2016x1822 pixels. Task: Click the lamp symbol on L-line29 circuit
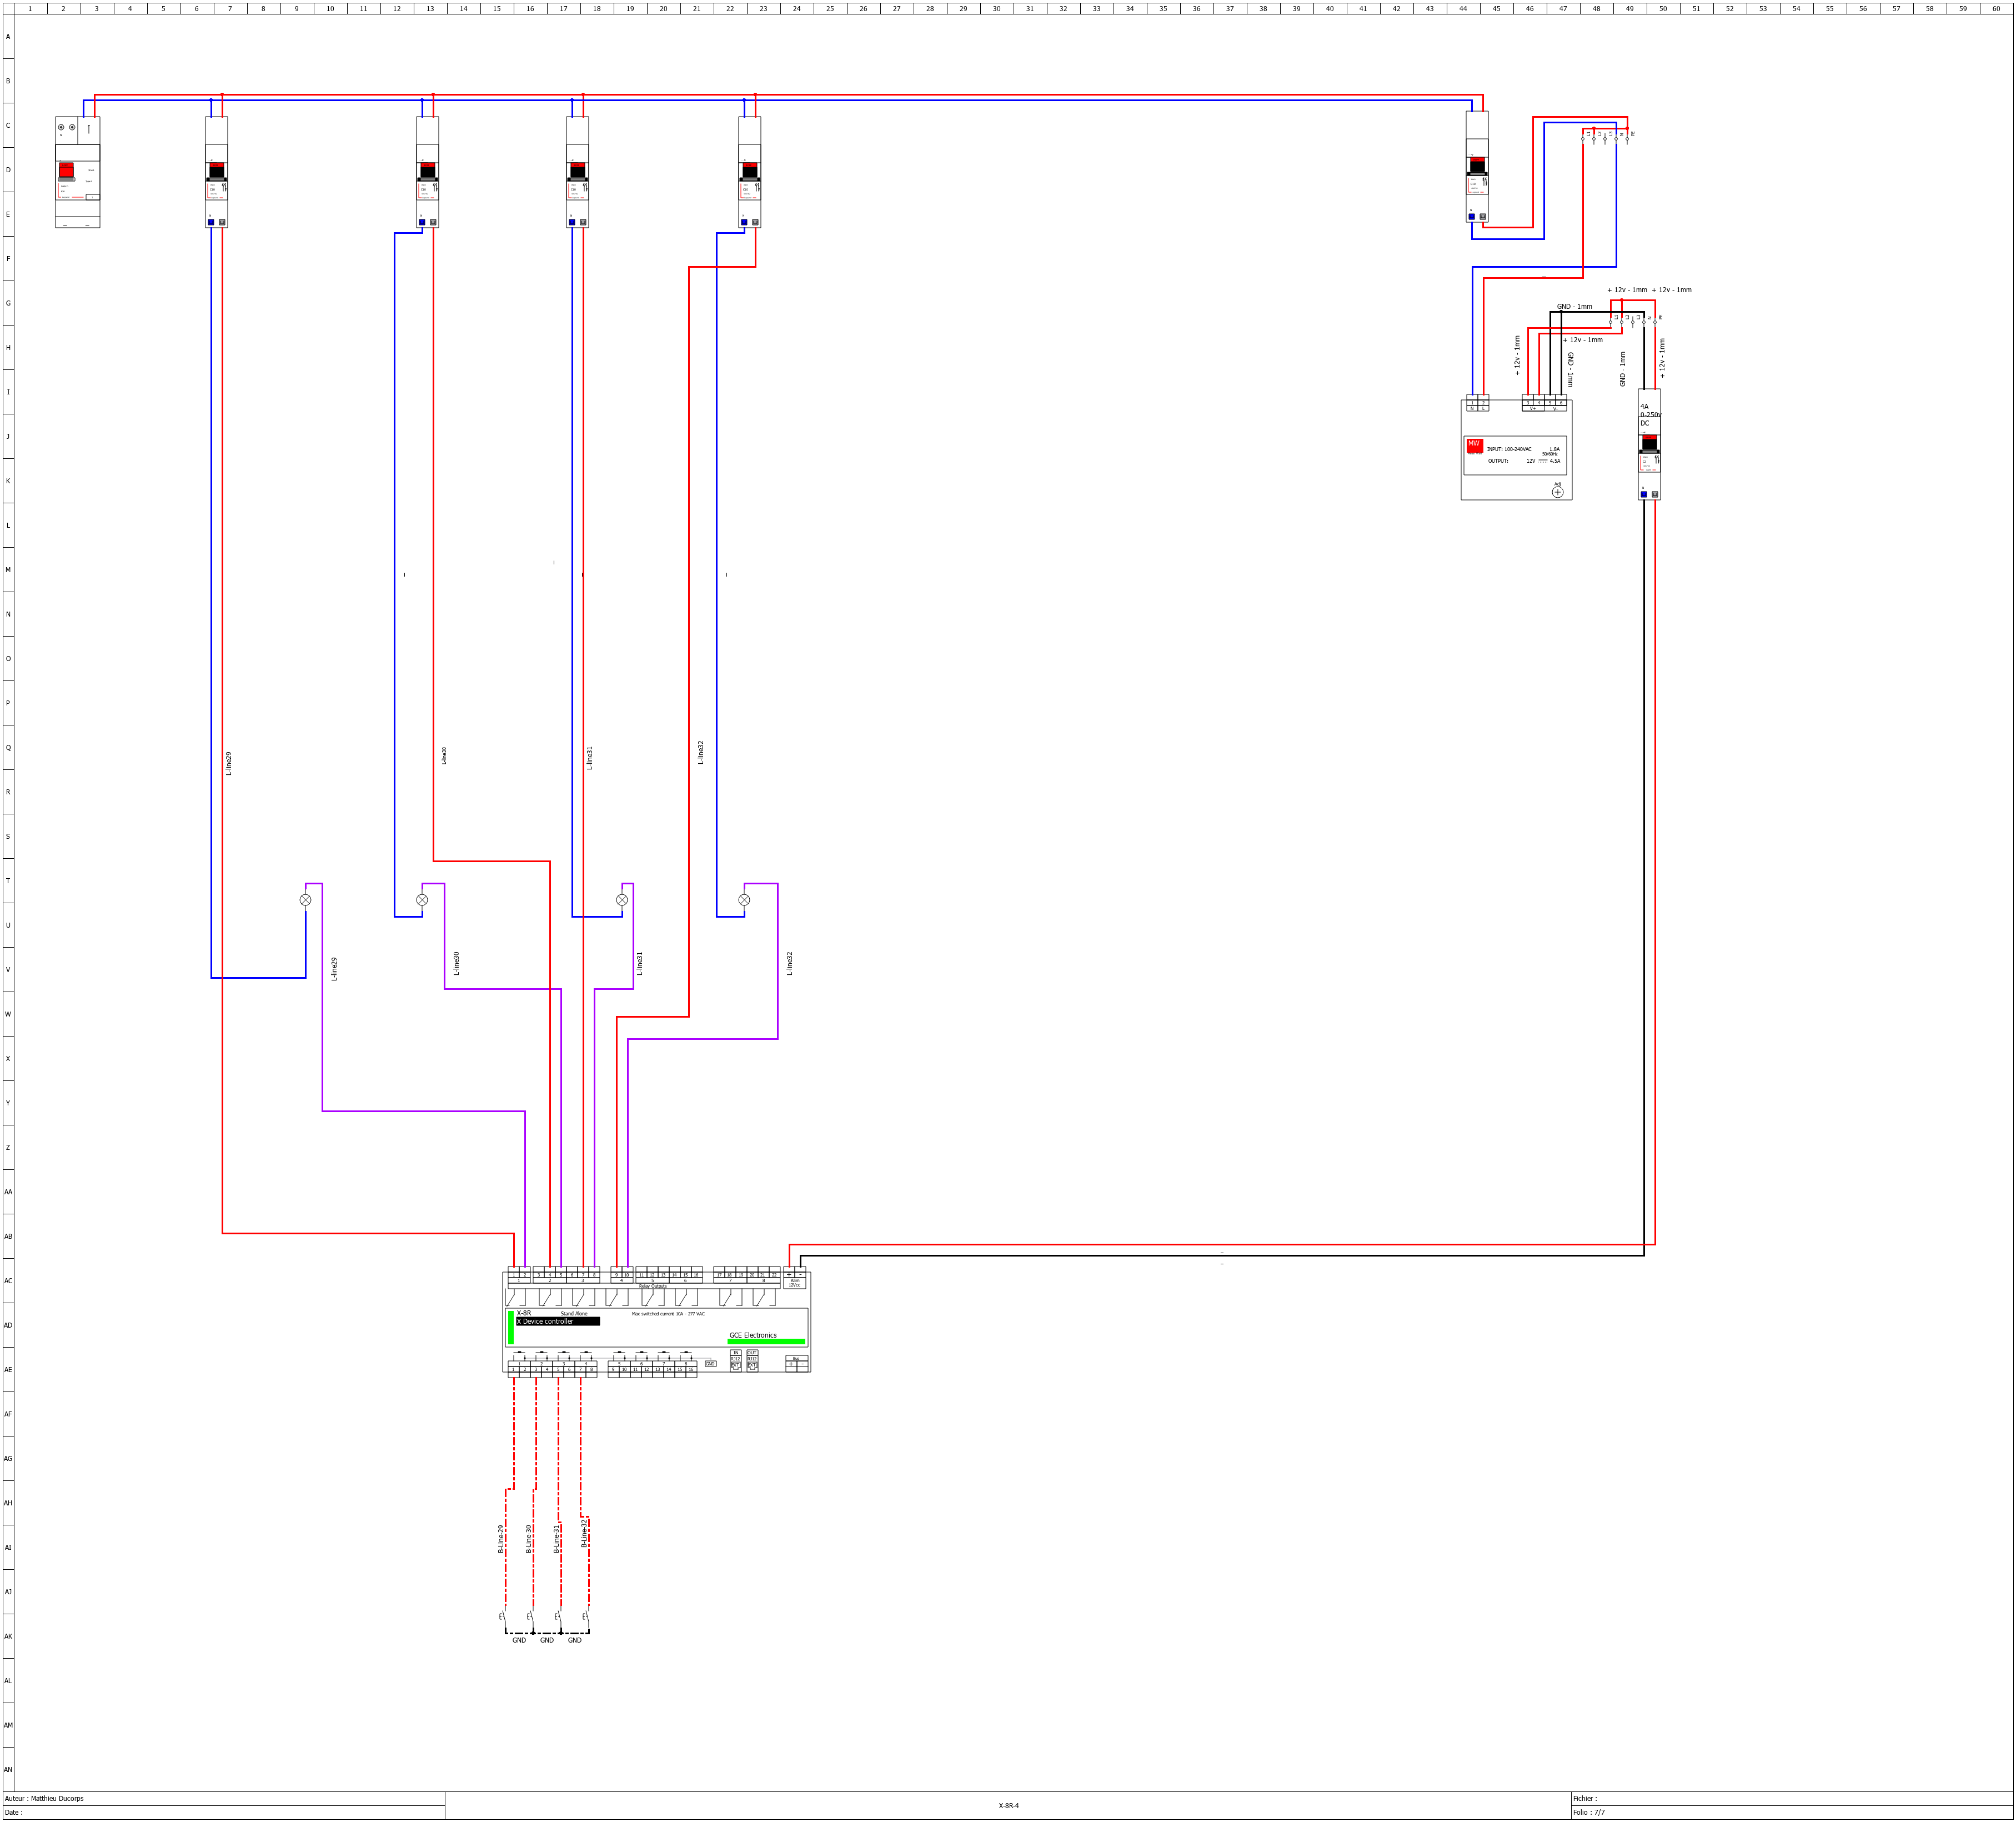coord(305,900)
